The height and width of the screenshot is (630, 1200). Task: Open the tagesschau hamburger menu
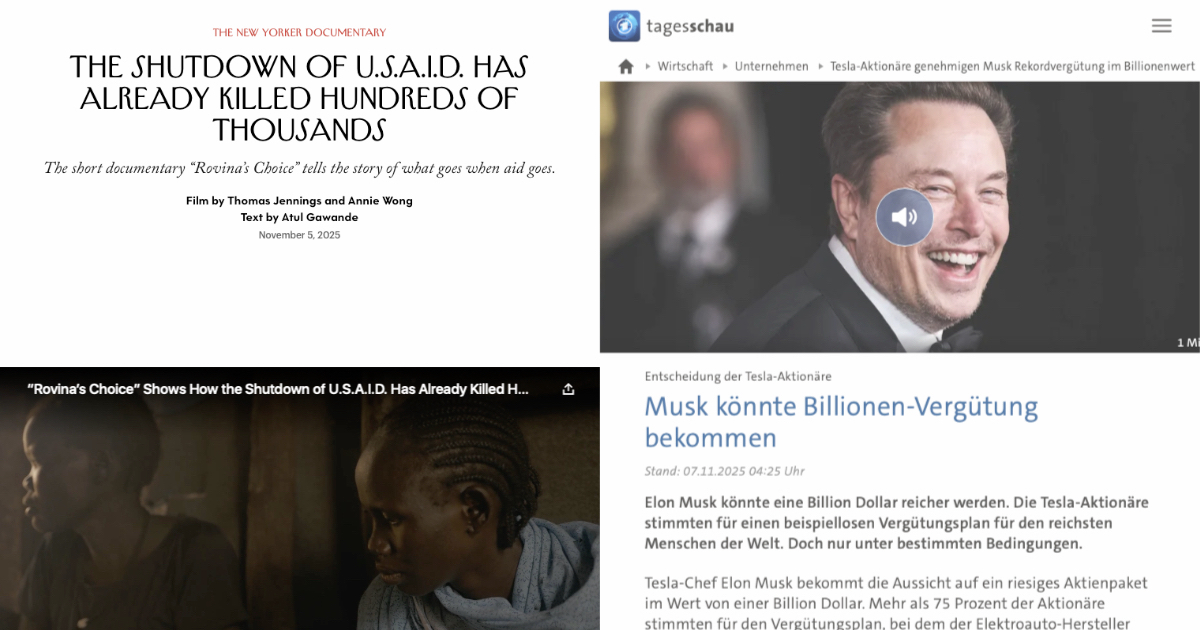point(1161,26)
